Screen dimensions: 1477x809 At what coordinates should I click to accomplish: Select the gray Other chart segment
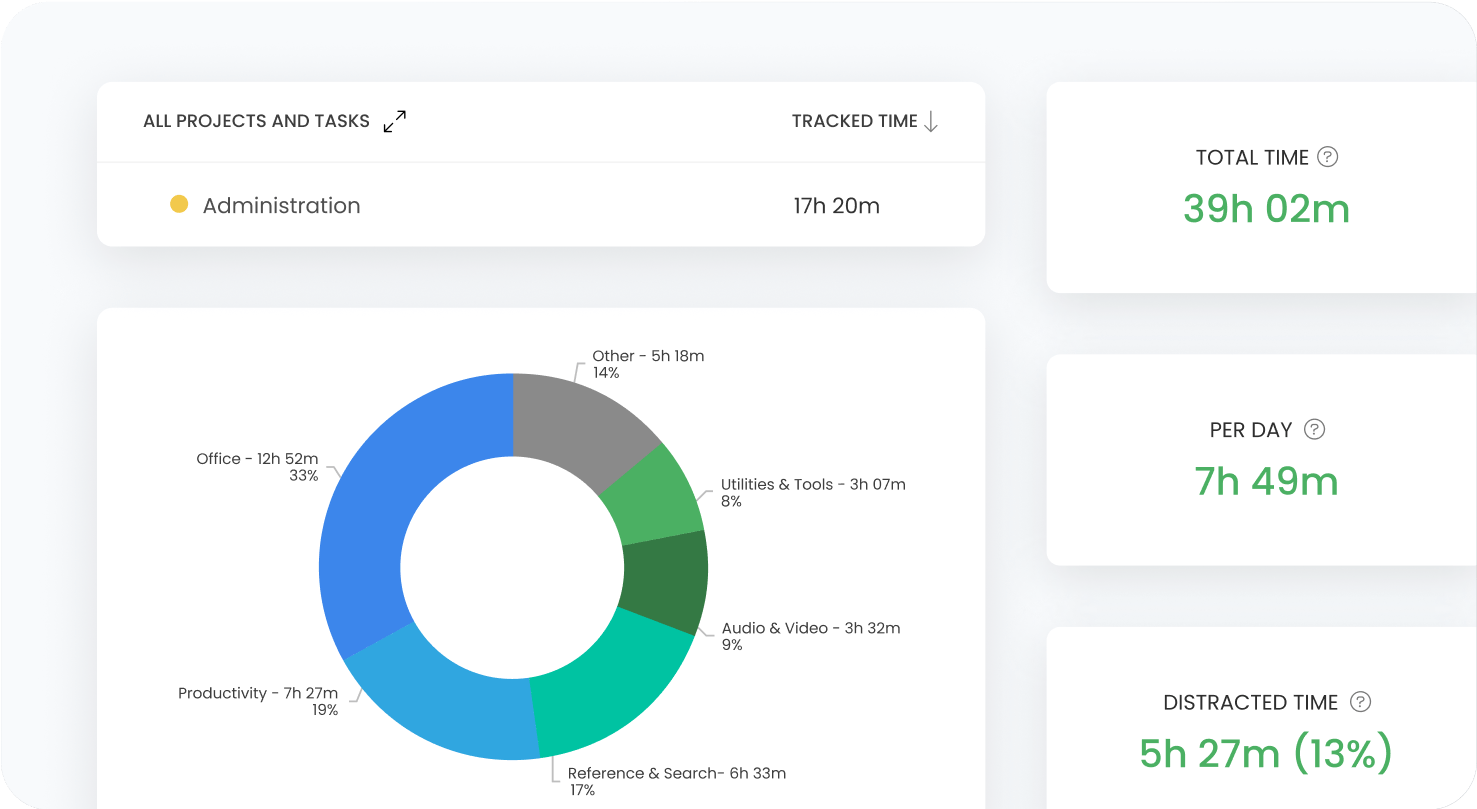tap(578, 420)
